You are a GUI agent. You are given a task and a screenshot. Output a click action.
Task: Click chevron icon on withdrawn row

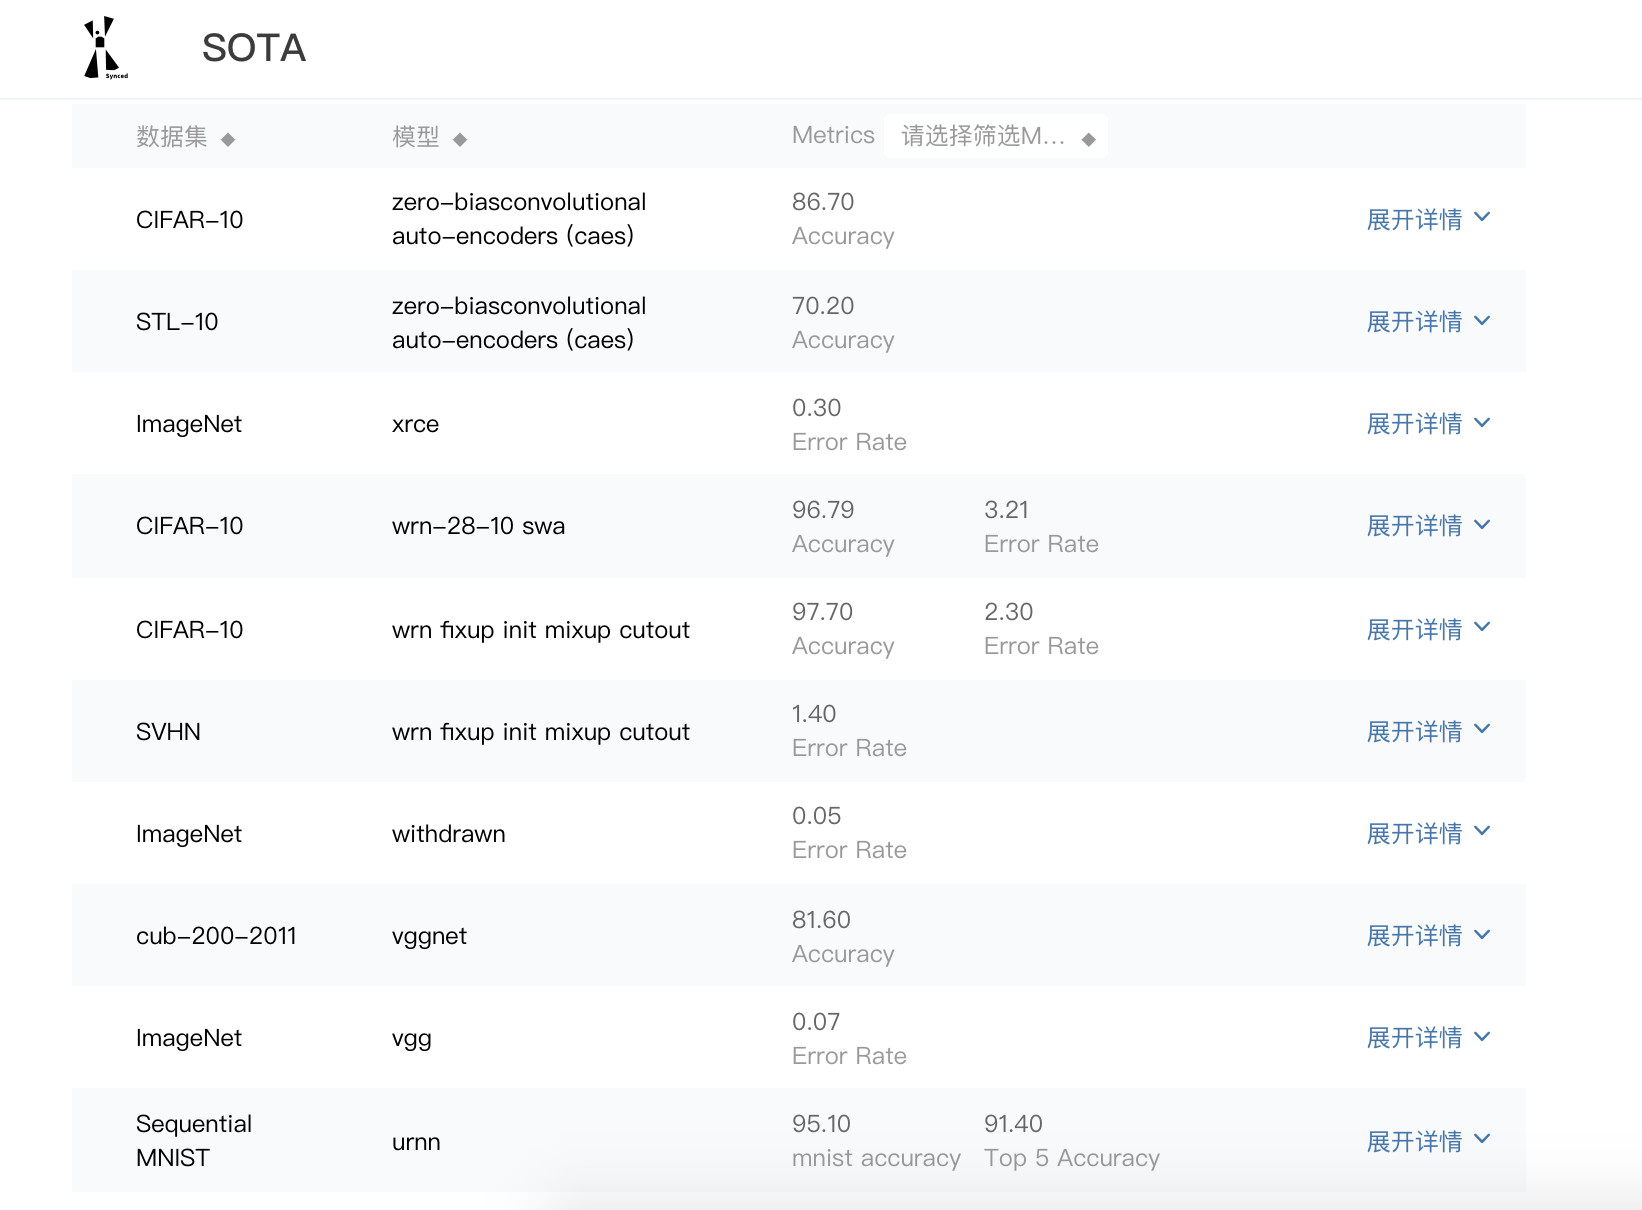1482,831
